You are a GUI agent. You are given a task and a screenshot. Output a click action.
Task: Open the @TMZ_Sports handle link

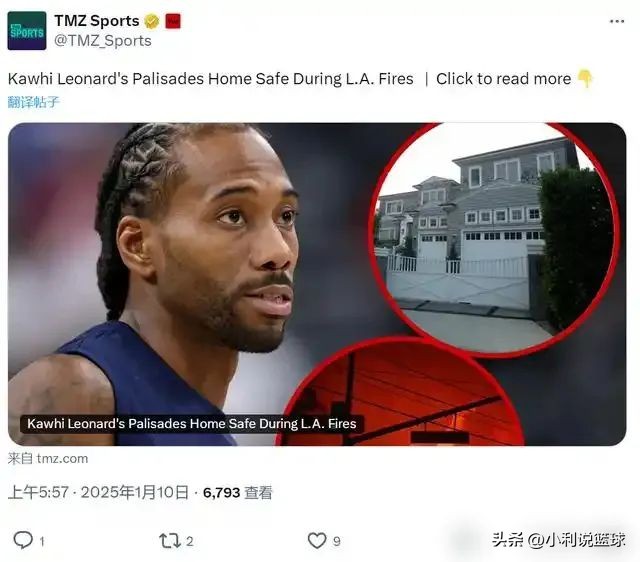[102, 41]
